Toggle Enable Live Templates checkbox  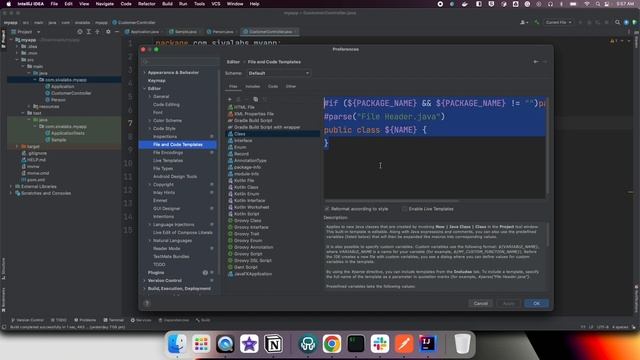click(x=404, y=209)
